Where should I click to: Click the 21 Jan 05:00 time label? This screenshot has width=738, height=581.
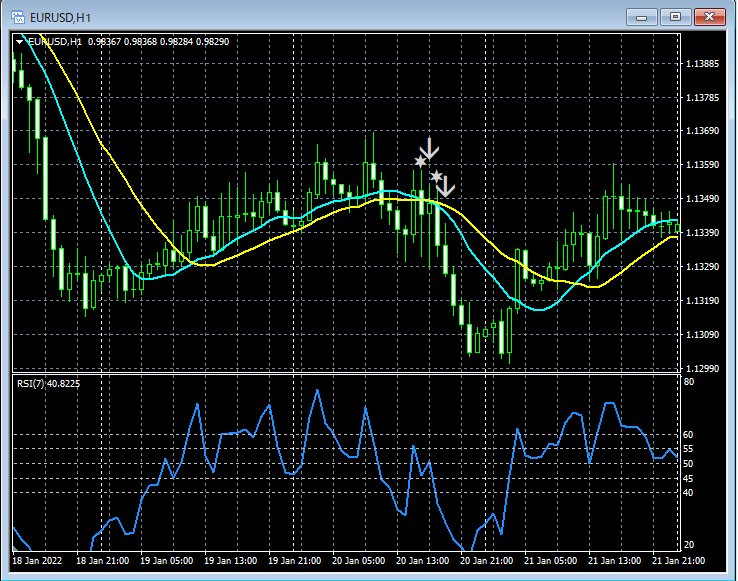(x=551, y=561)
